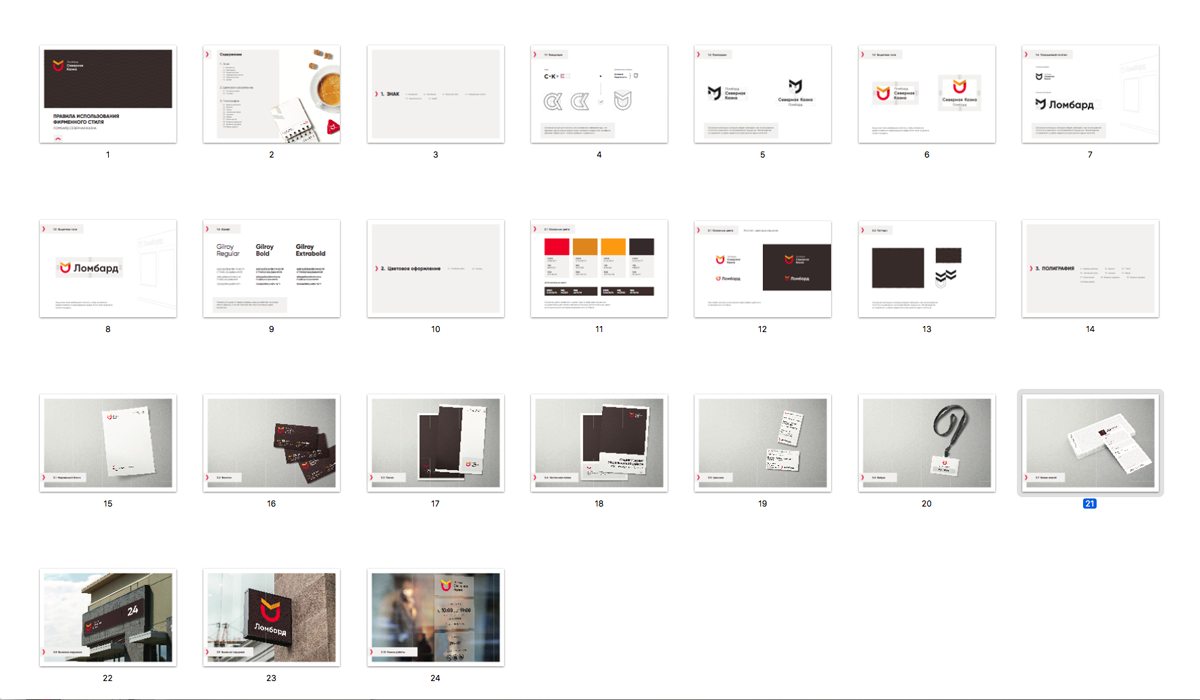Screen dimensions: 1200x700
Task: Open the contents slide with the coffee cup
Action: coord(271,94)
